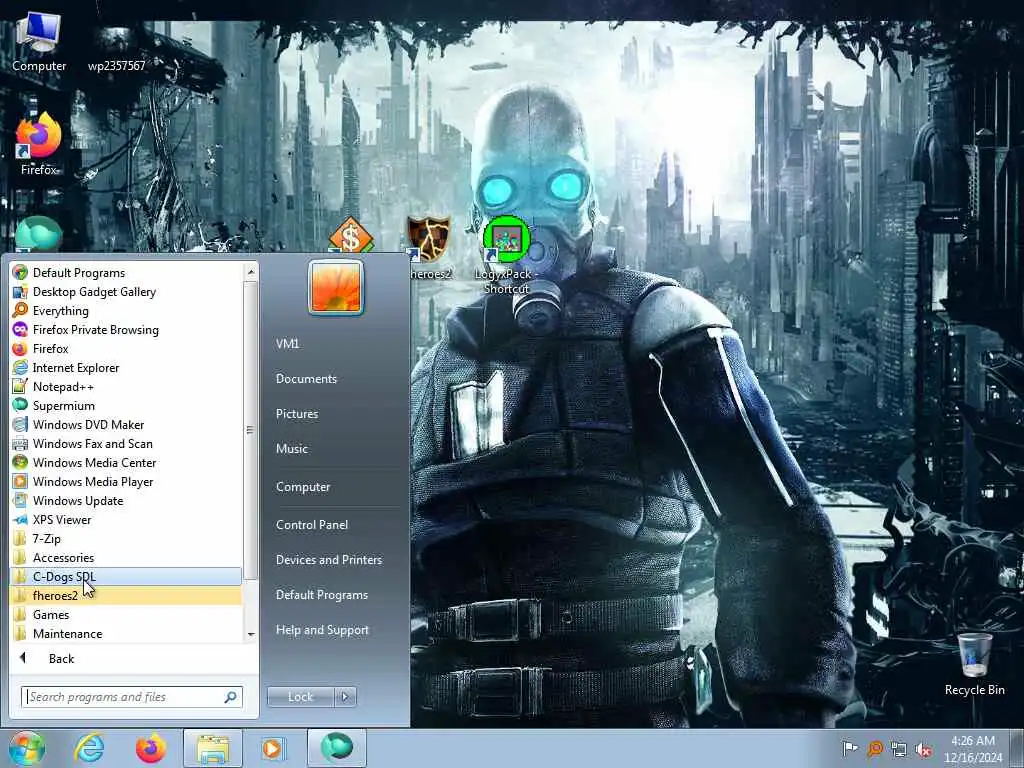Click the user account flower picture

point(336,287)
